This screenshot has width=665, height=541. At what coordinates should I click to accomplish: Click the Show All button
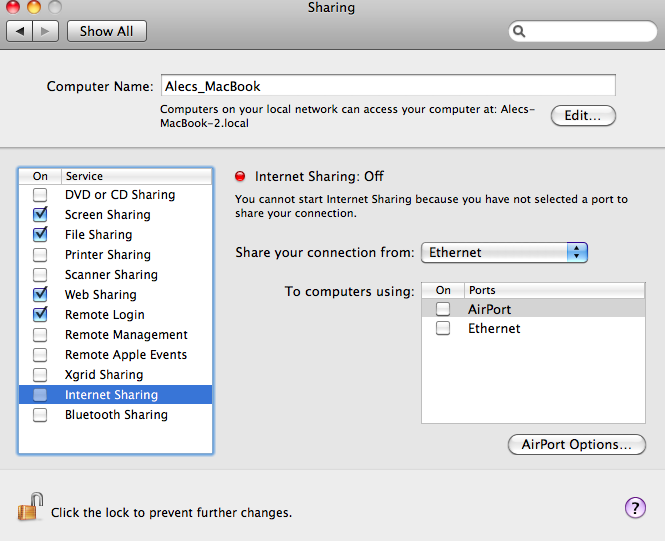[107, 31]
